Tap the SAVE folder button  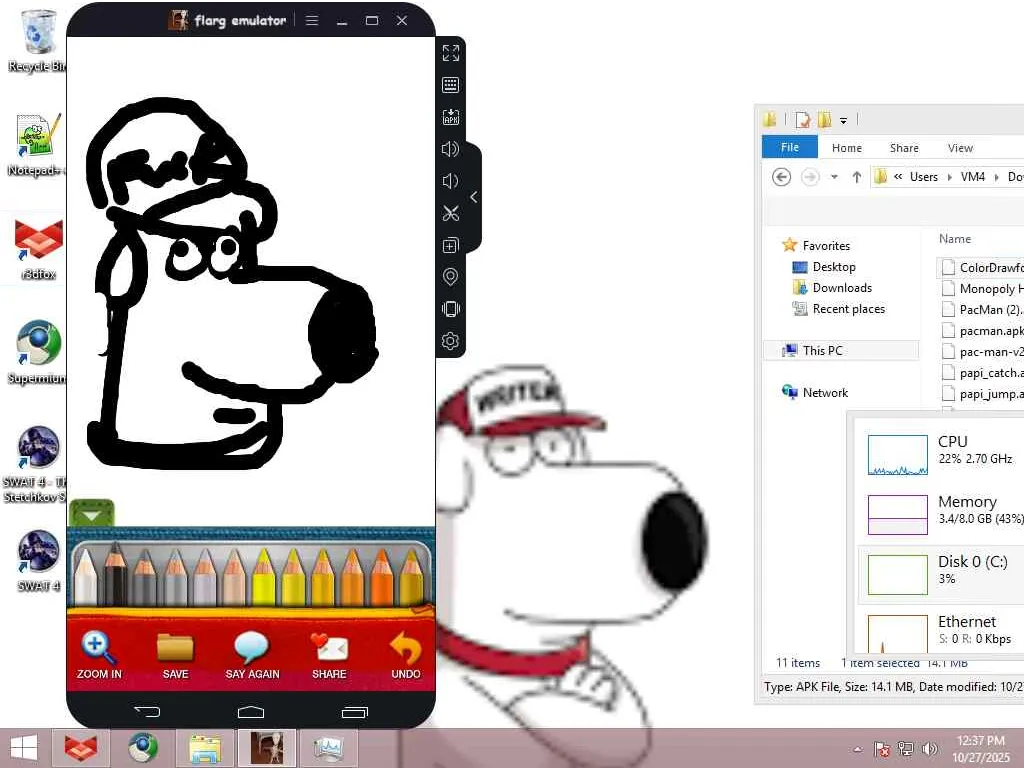coord(175,656)
